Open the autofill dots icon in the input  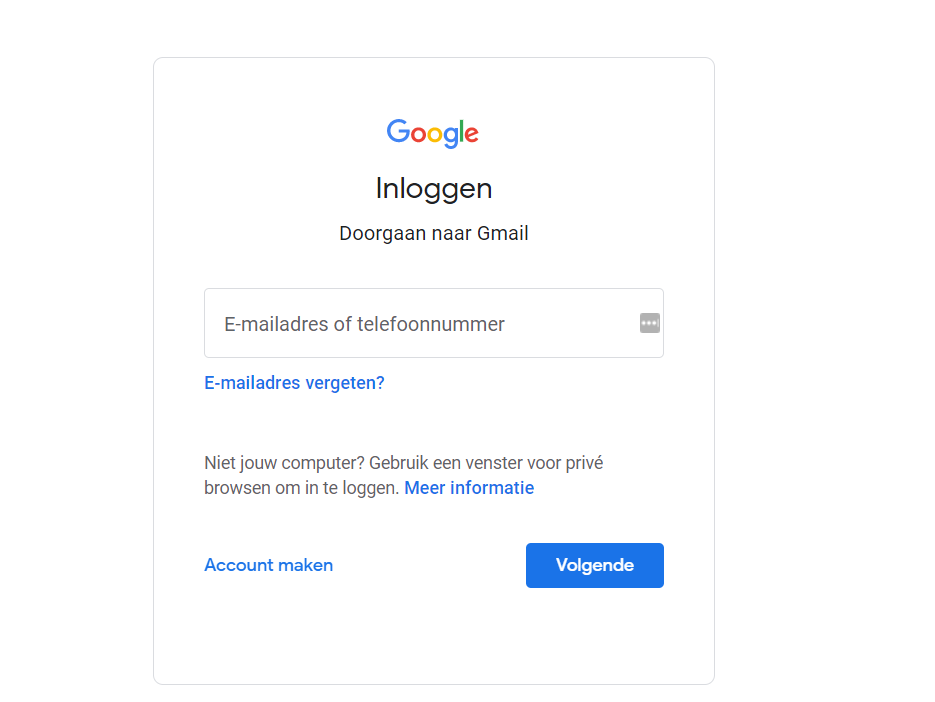pyautogui.click(x=649, y=323)
